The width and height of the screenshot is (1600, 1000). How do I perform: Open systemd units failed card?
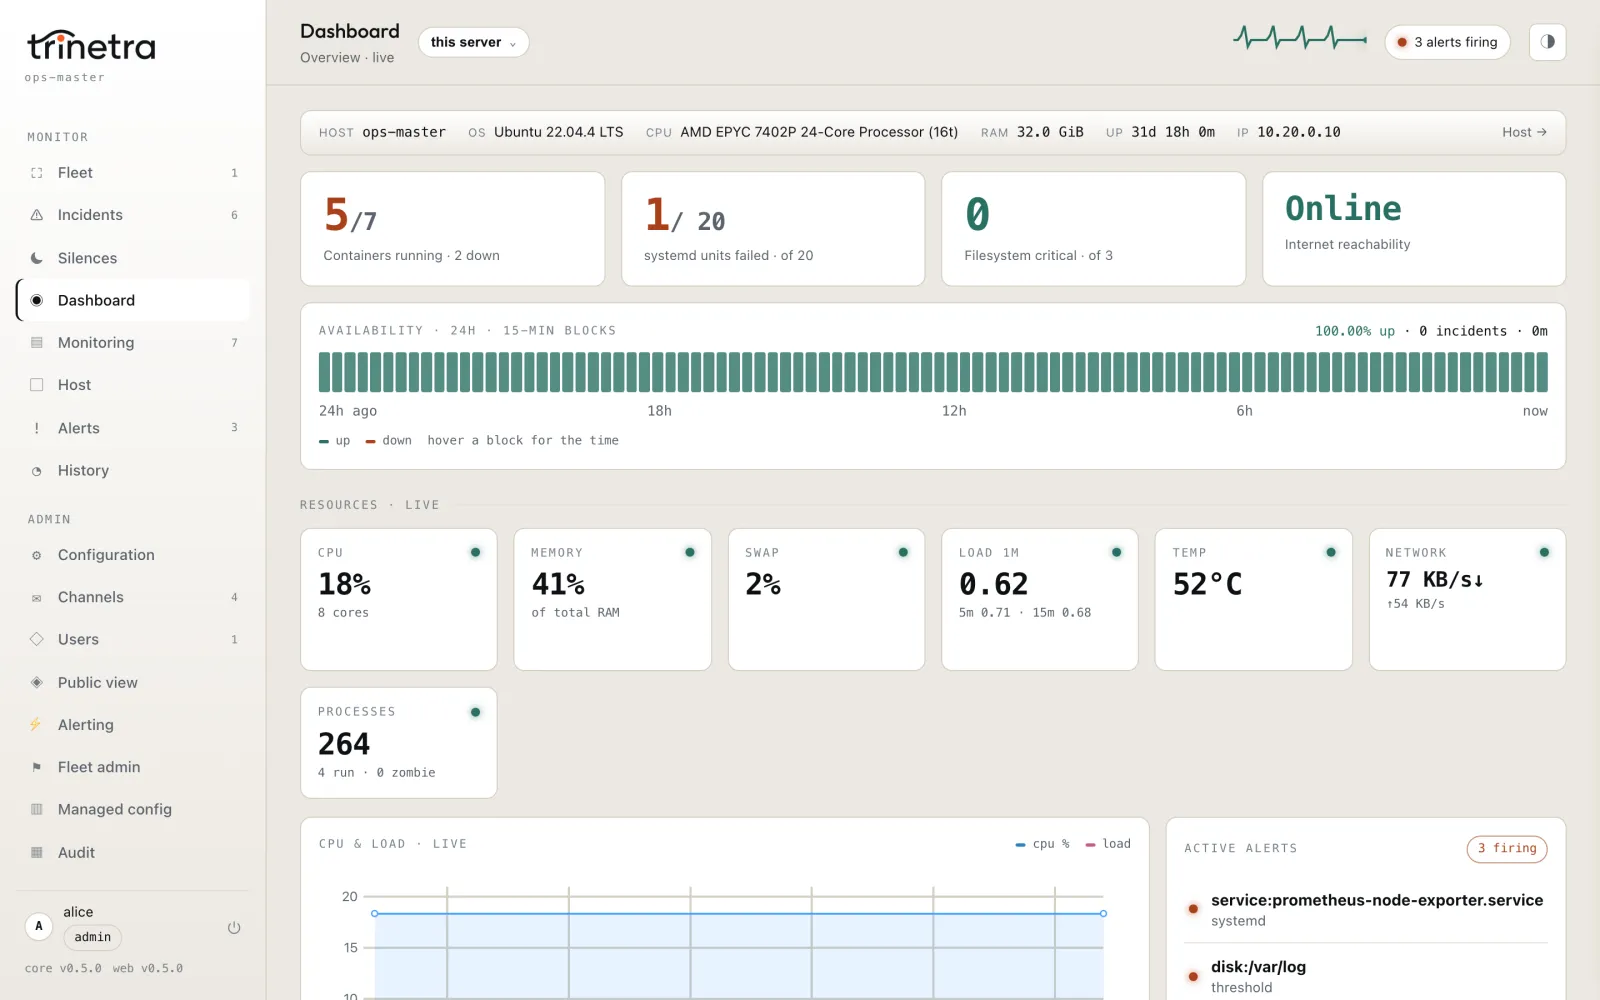coord(773,229)
